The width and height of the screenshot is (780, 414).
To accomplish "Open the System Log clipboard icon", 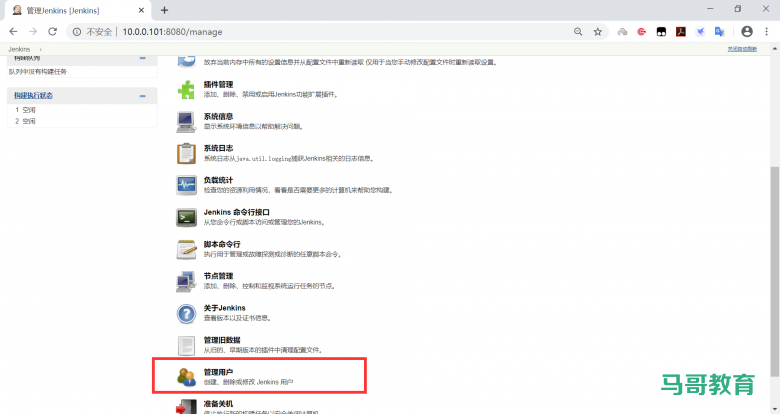I will pyautogui.click(x=187, y=153).
